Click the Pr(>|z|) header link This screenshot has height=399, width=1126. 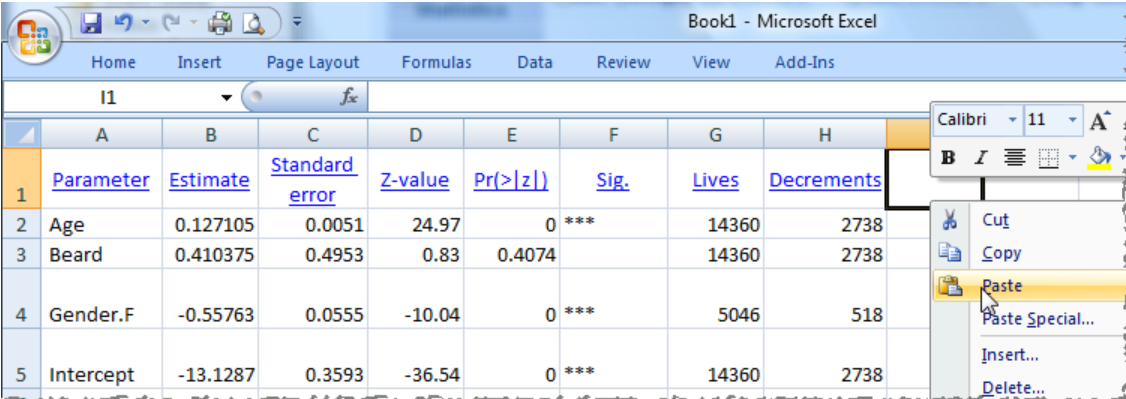pyautogui.click(x=511, y=180)
